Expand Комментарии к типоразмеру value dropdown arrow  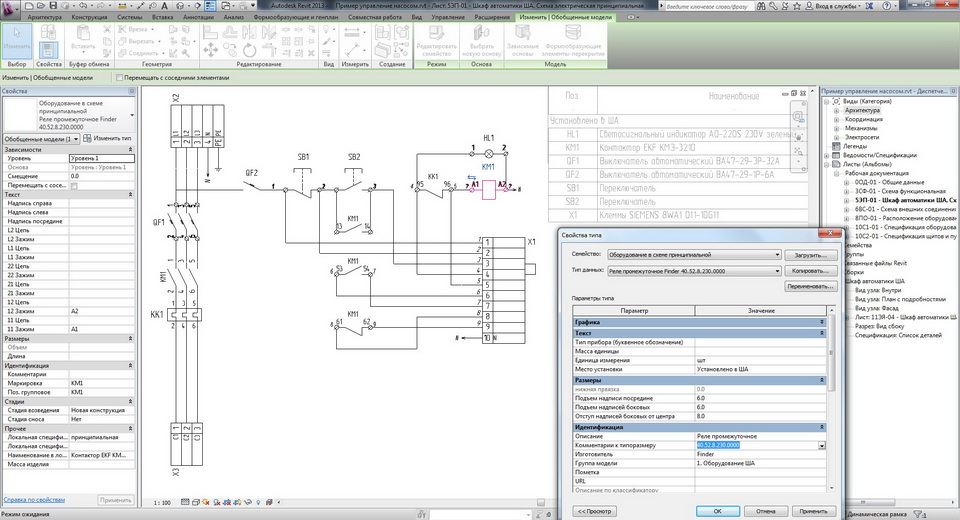pyautogui.click(x=822, y=445)
